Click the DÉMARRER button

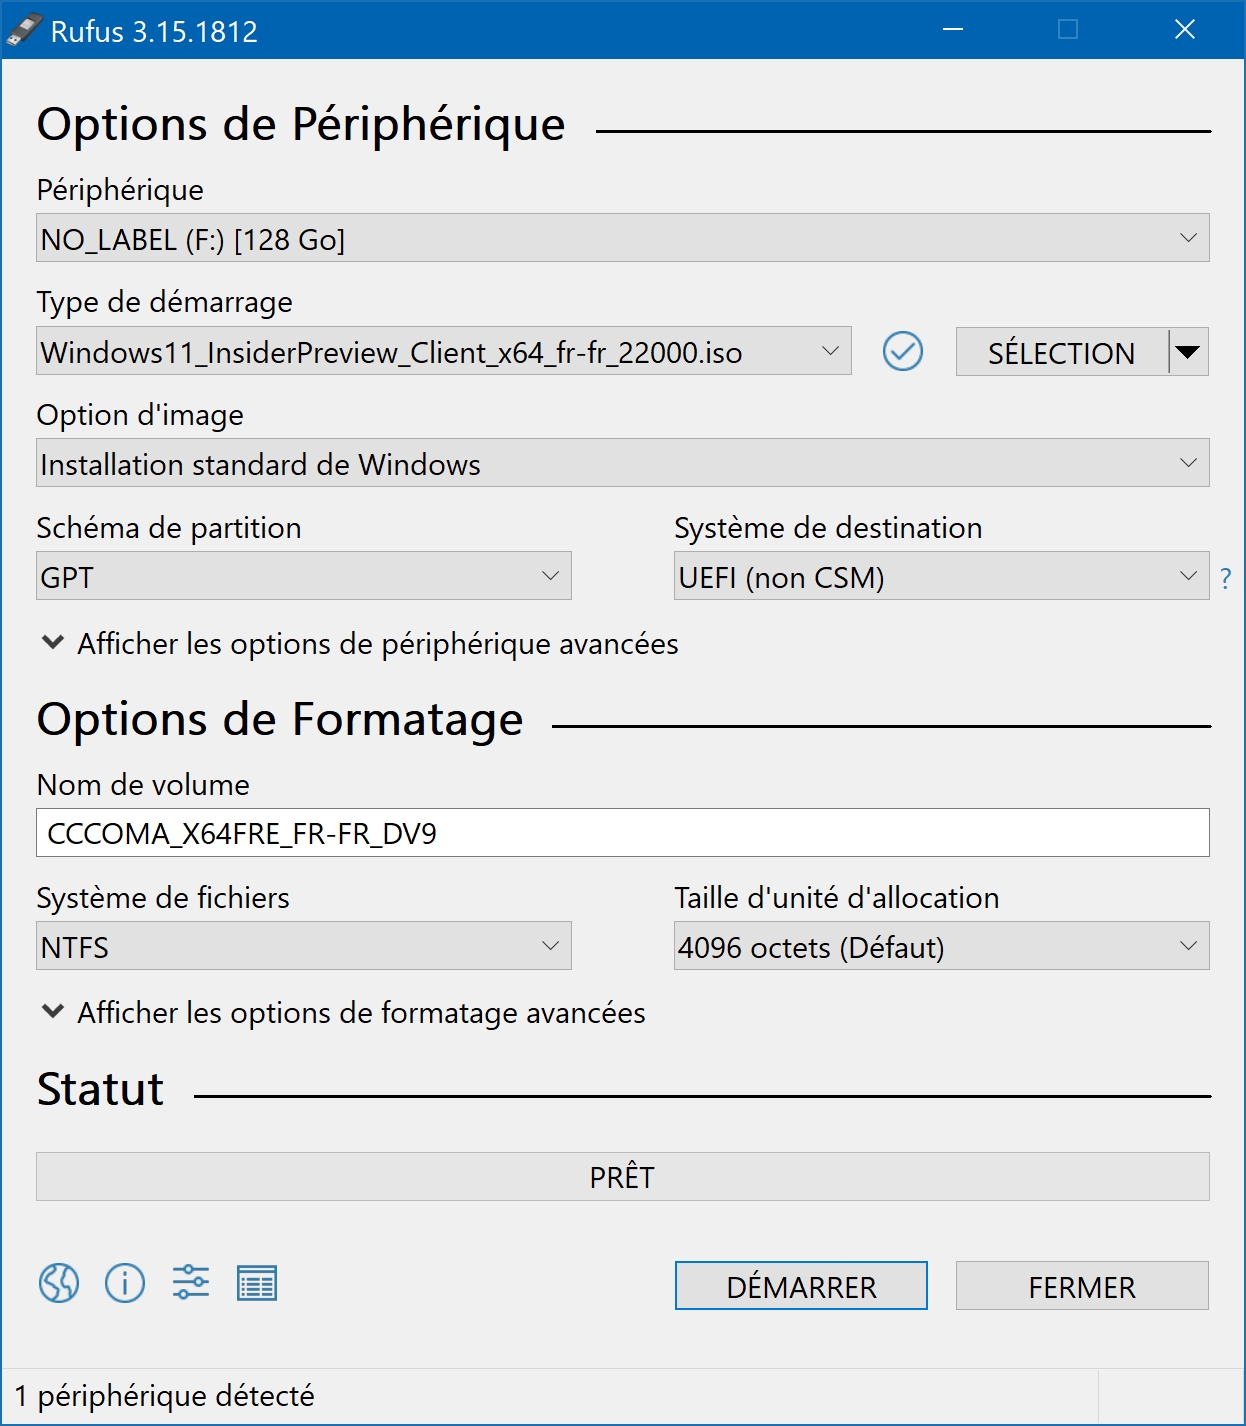pos(801,1286)
